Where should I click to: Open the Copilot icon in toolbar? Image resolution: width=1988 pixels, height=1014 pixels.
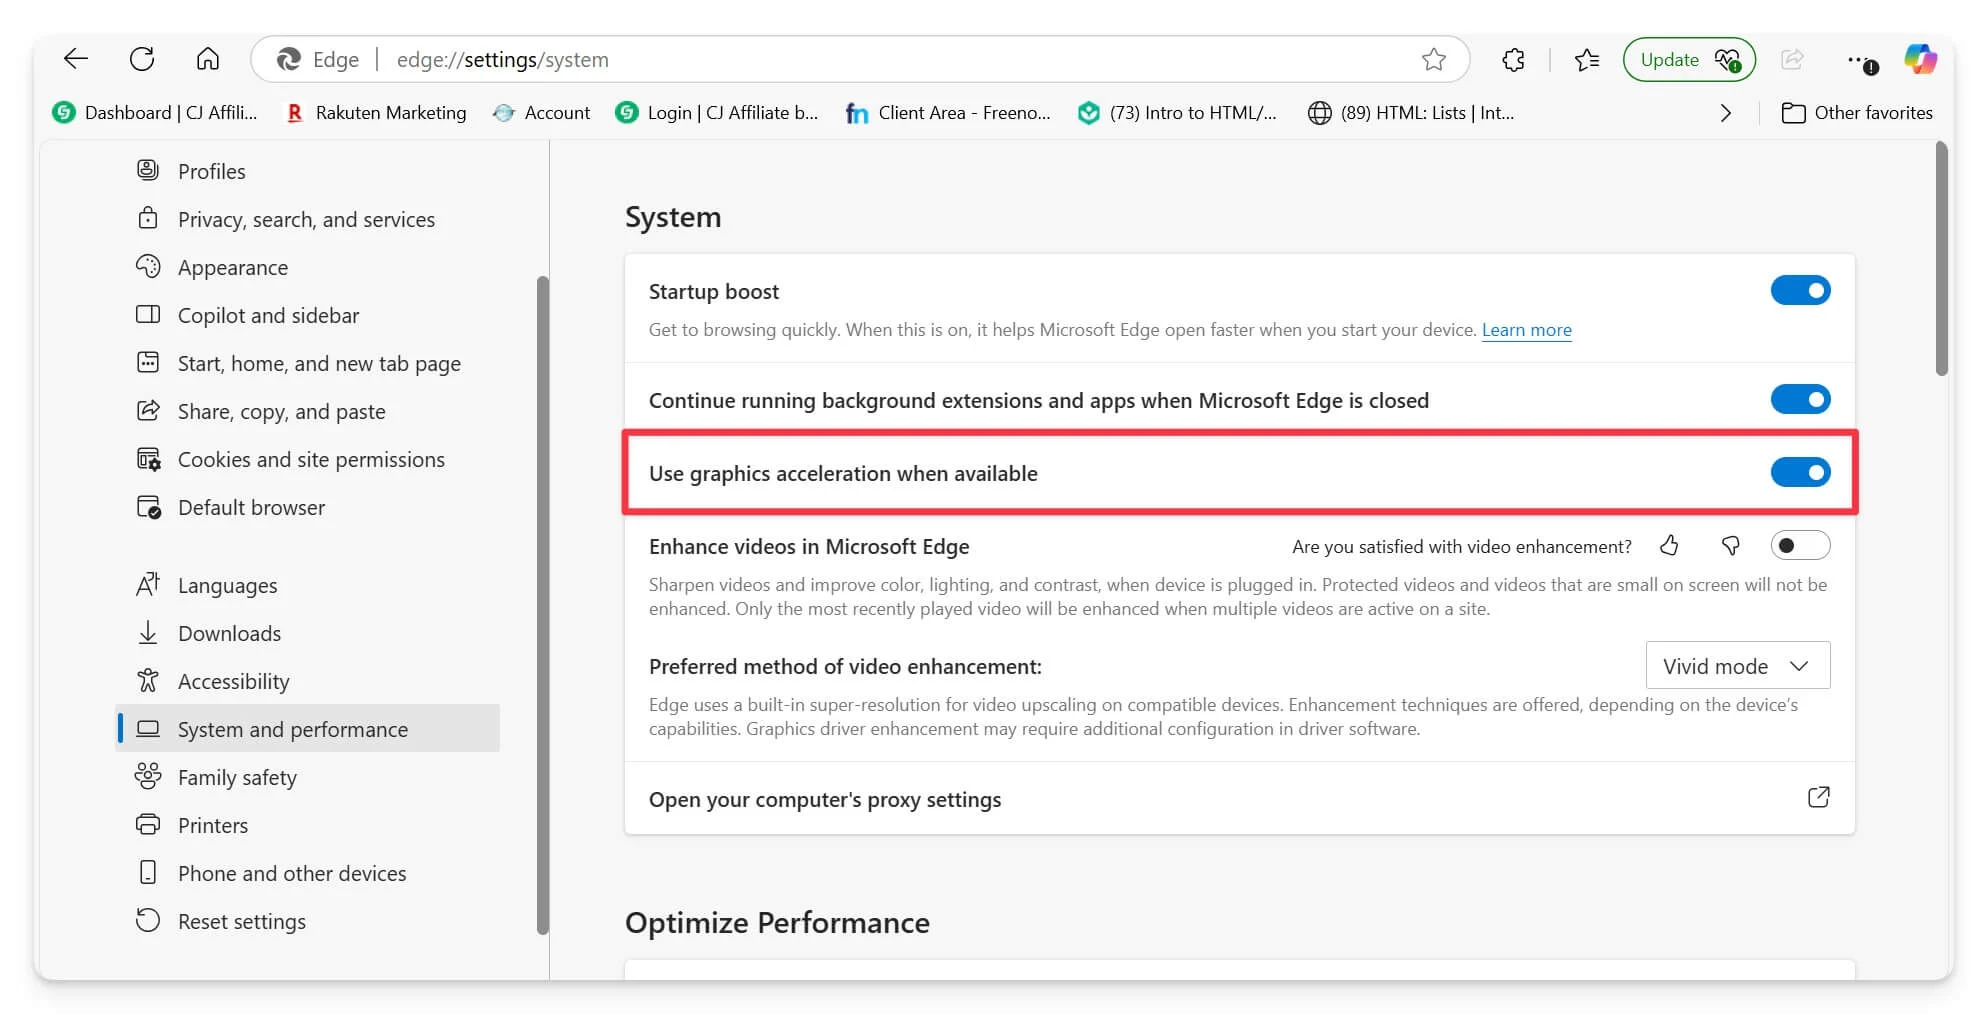coord(1919,59)
